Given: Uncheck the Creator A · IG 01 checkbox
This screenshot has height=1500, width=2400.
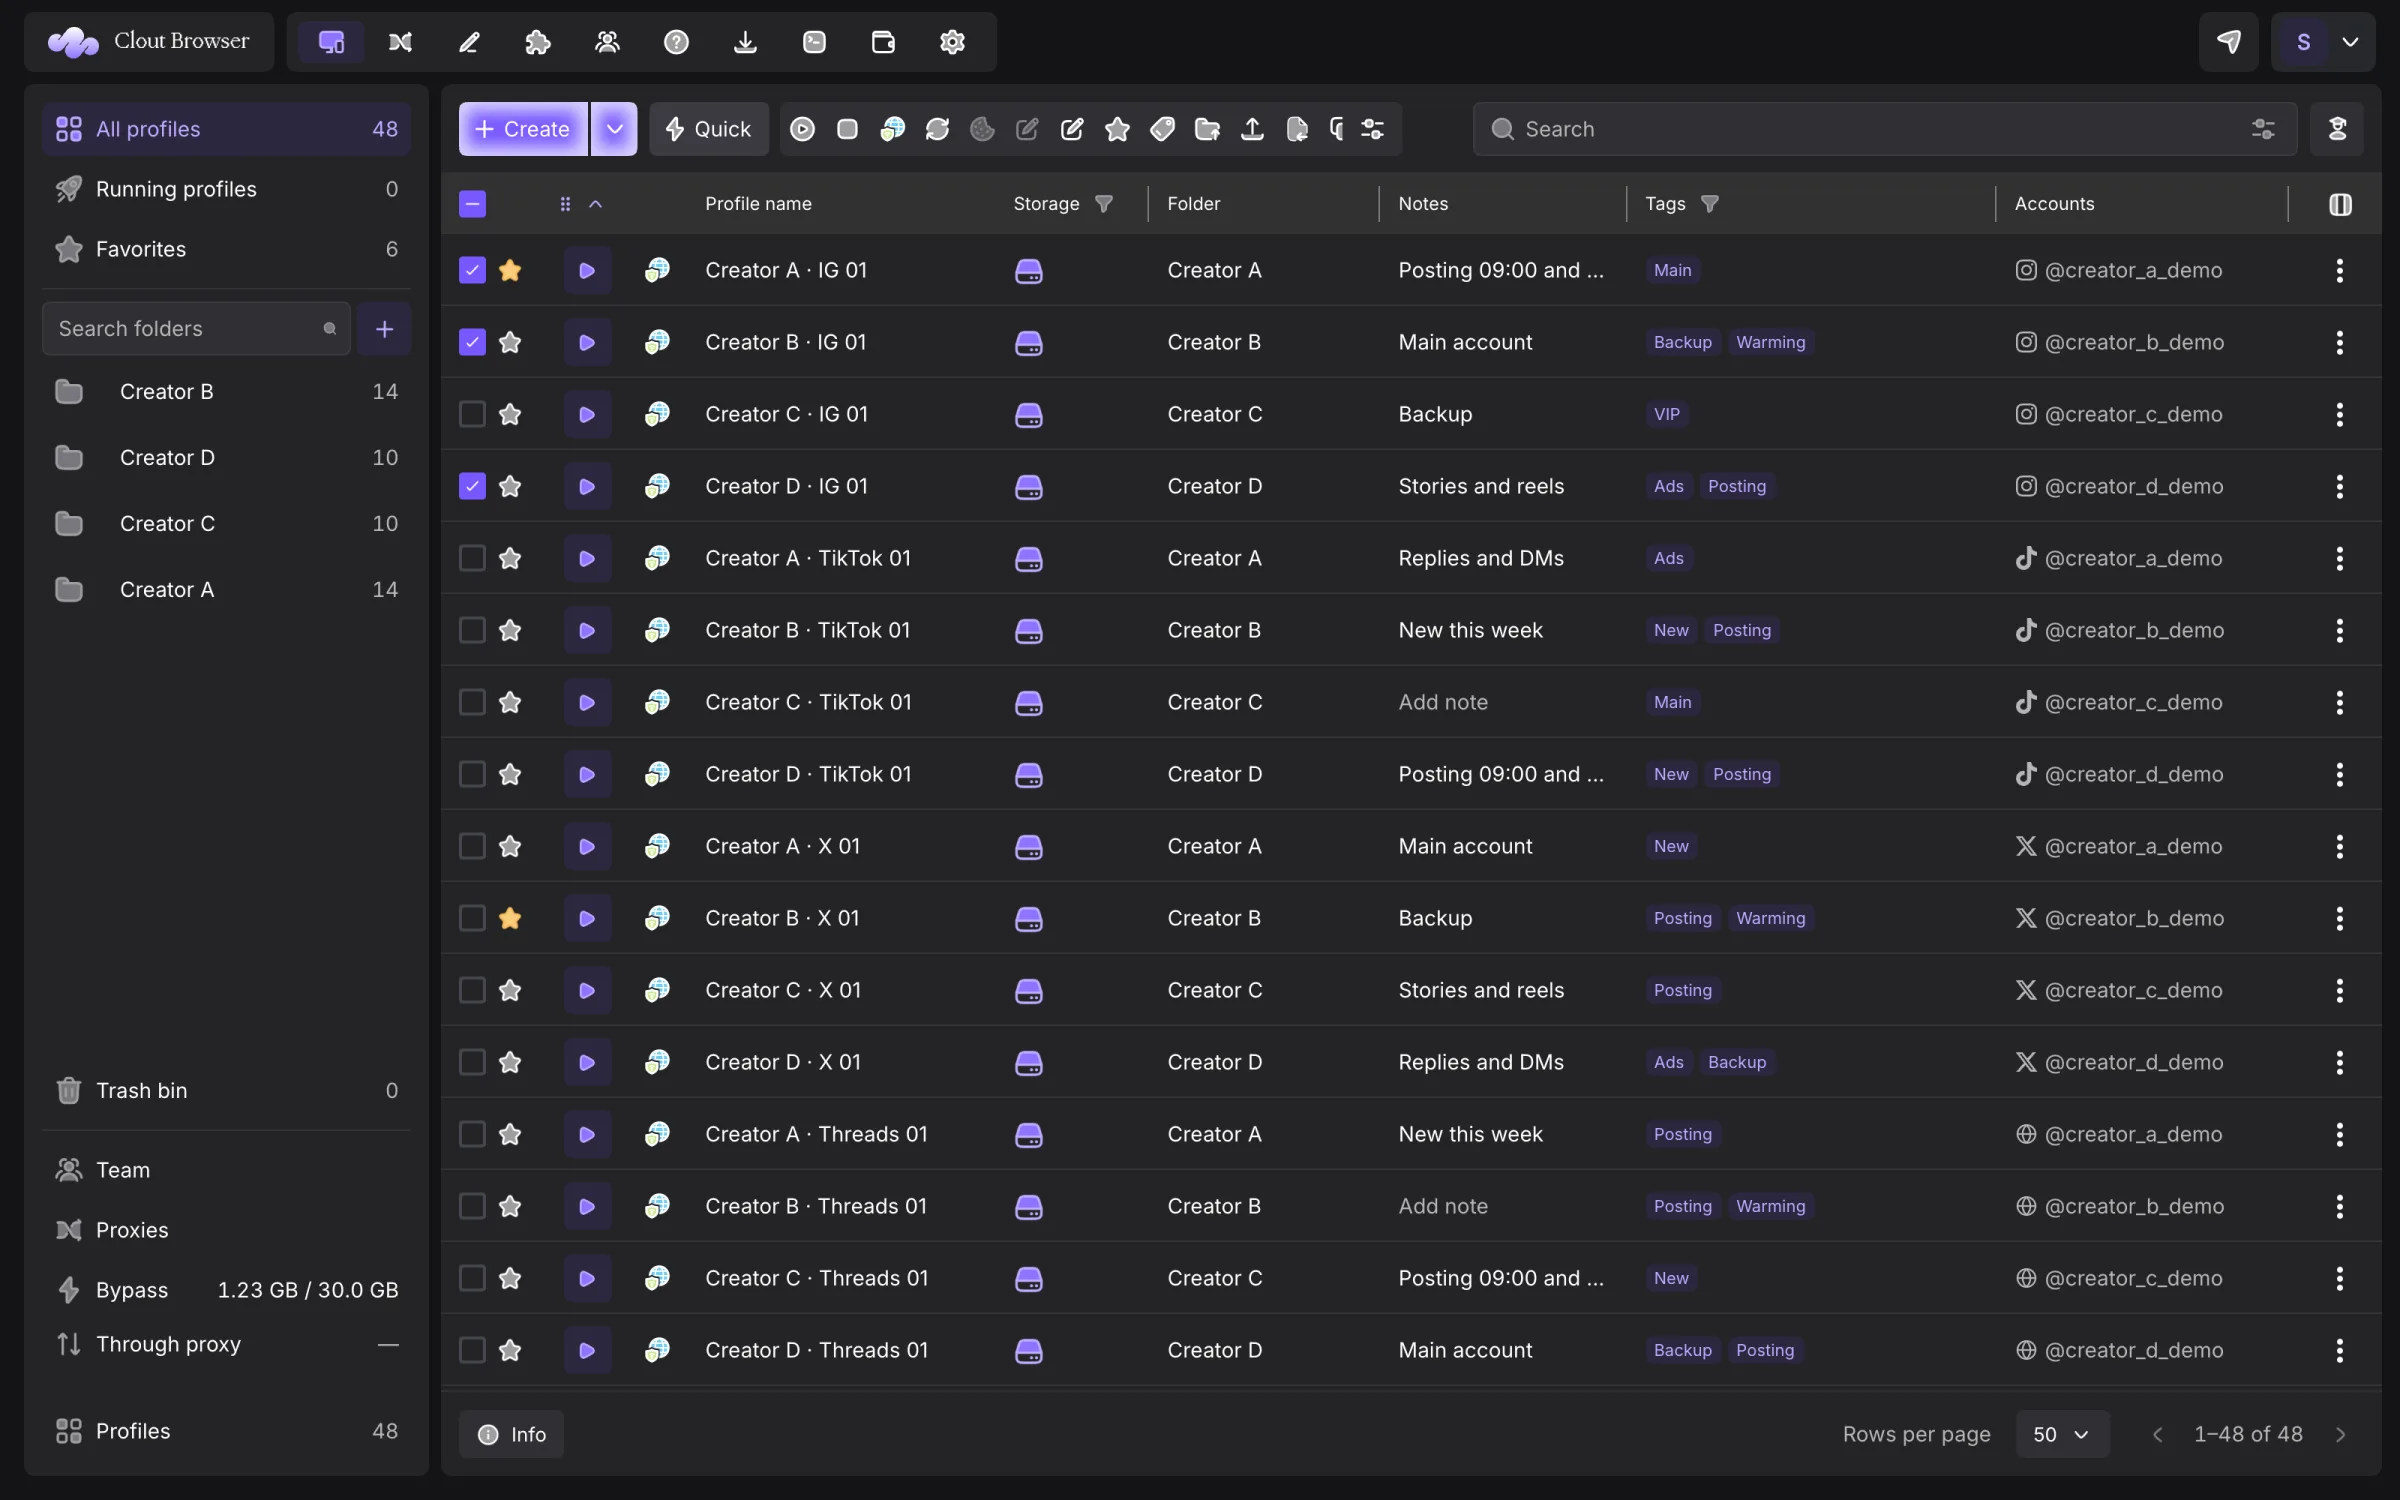Looking at the screenshot, I should pos(472,270).
